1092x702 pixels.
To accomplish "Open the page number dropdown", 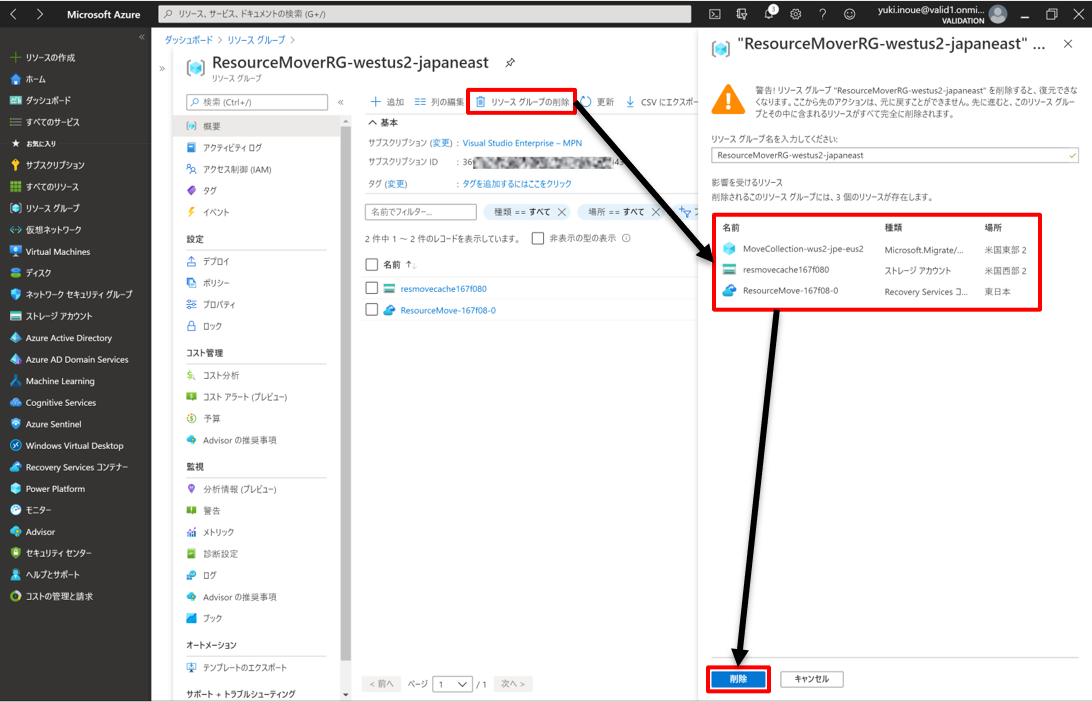I will click(x=452, y=684).
